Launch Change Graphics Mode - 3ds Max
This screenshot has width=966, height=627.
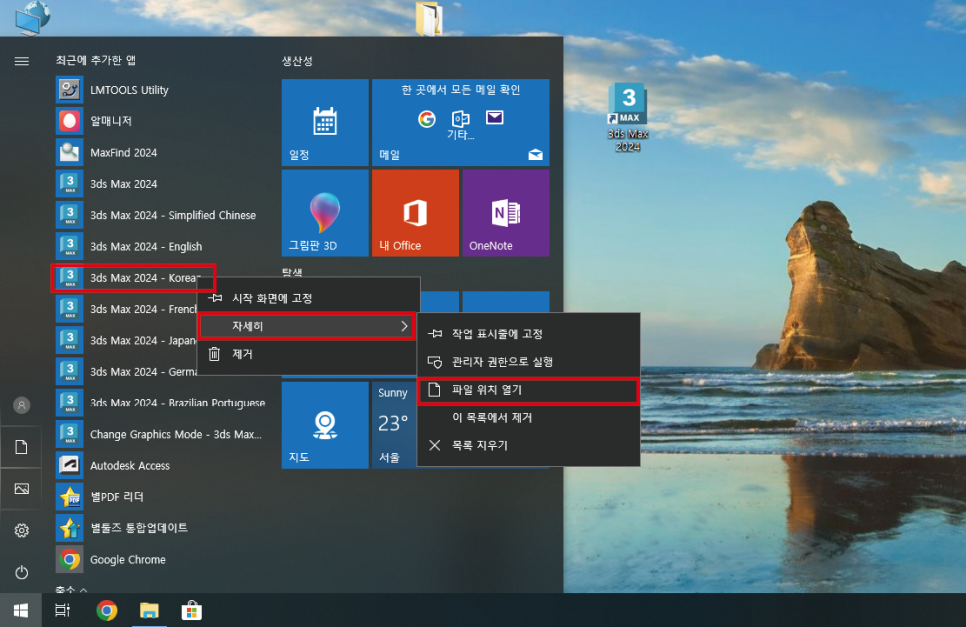coord(161,434)
